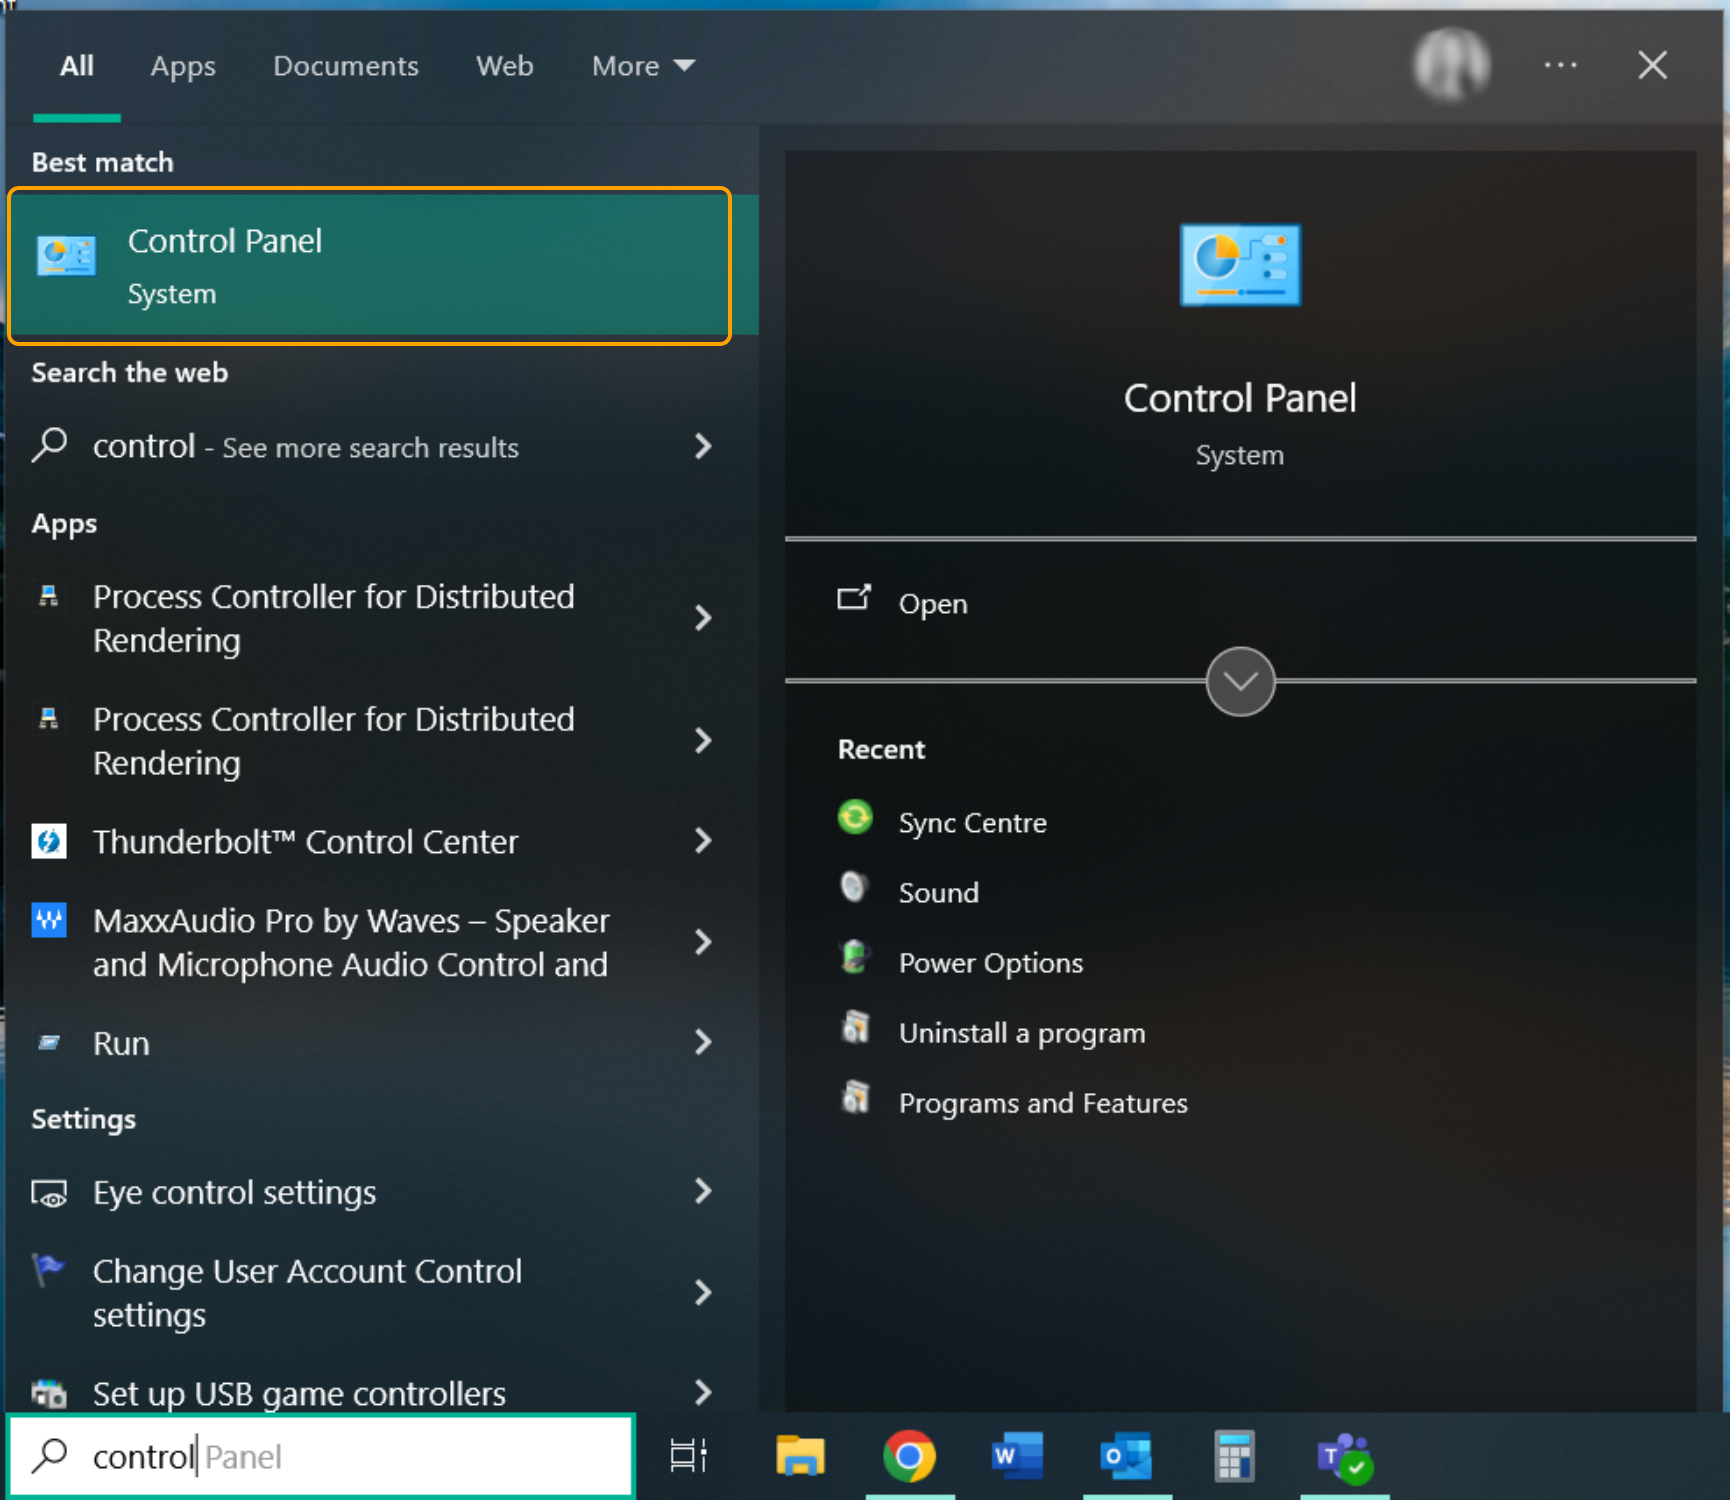
Task: Click the Uninstall a program icon
Action: (856, 1027)
